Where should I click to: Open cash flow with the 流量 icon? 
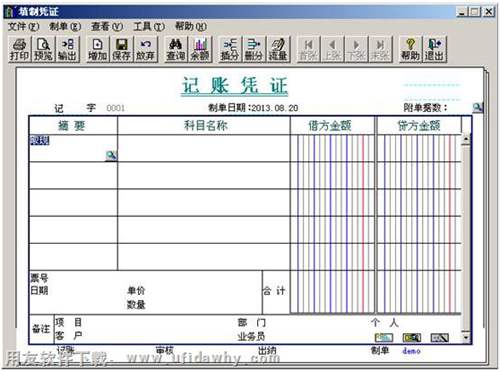[x=278, y=49]
